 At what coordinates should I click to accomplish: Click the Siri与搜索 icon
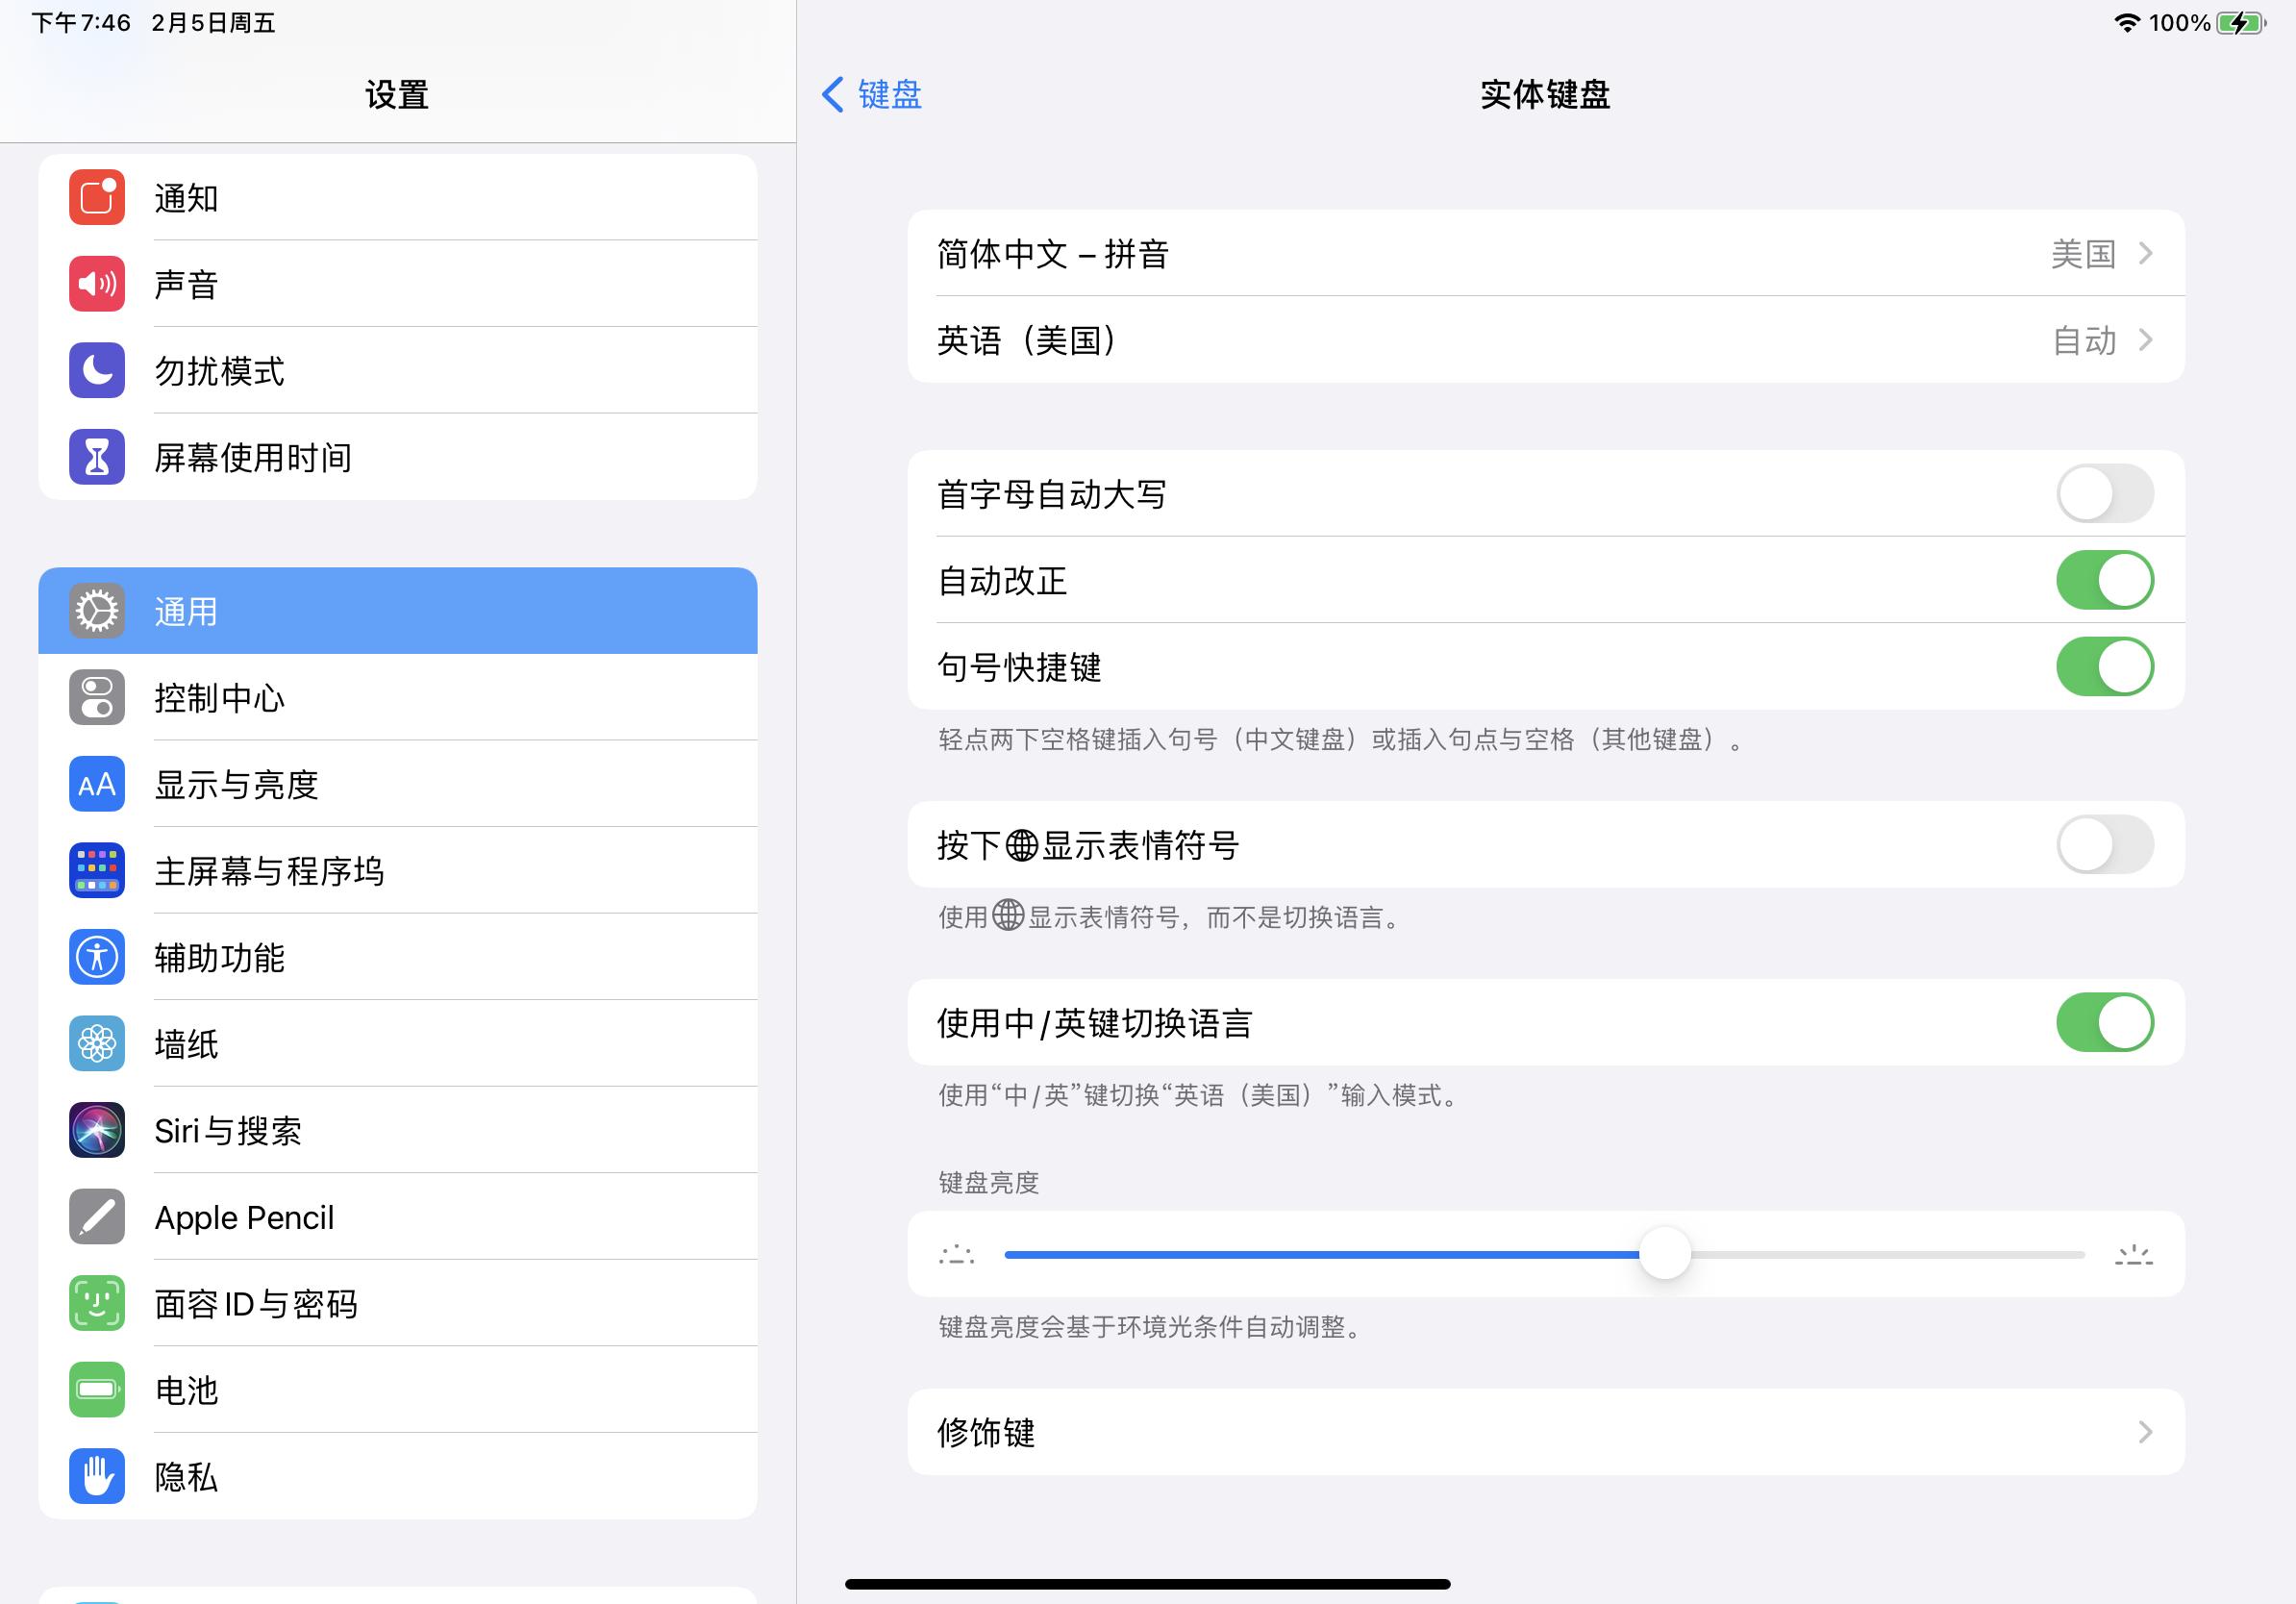pyautogui.click(x=96, y=1130)
